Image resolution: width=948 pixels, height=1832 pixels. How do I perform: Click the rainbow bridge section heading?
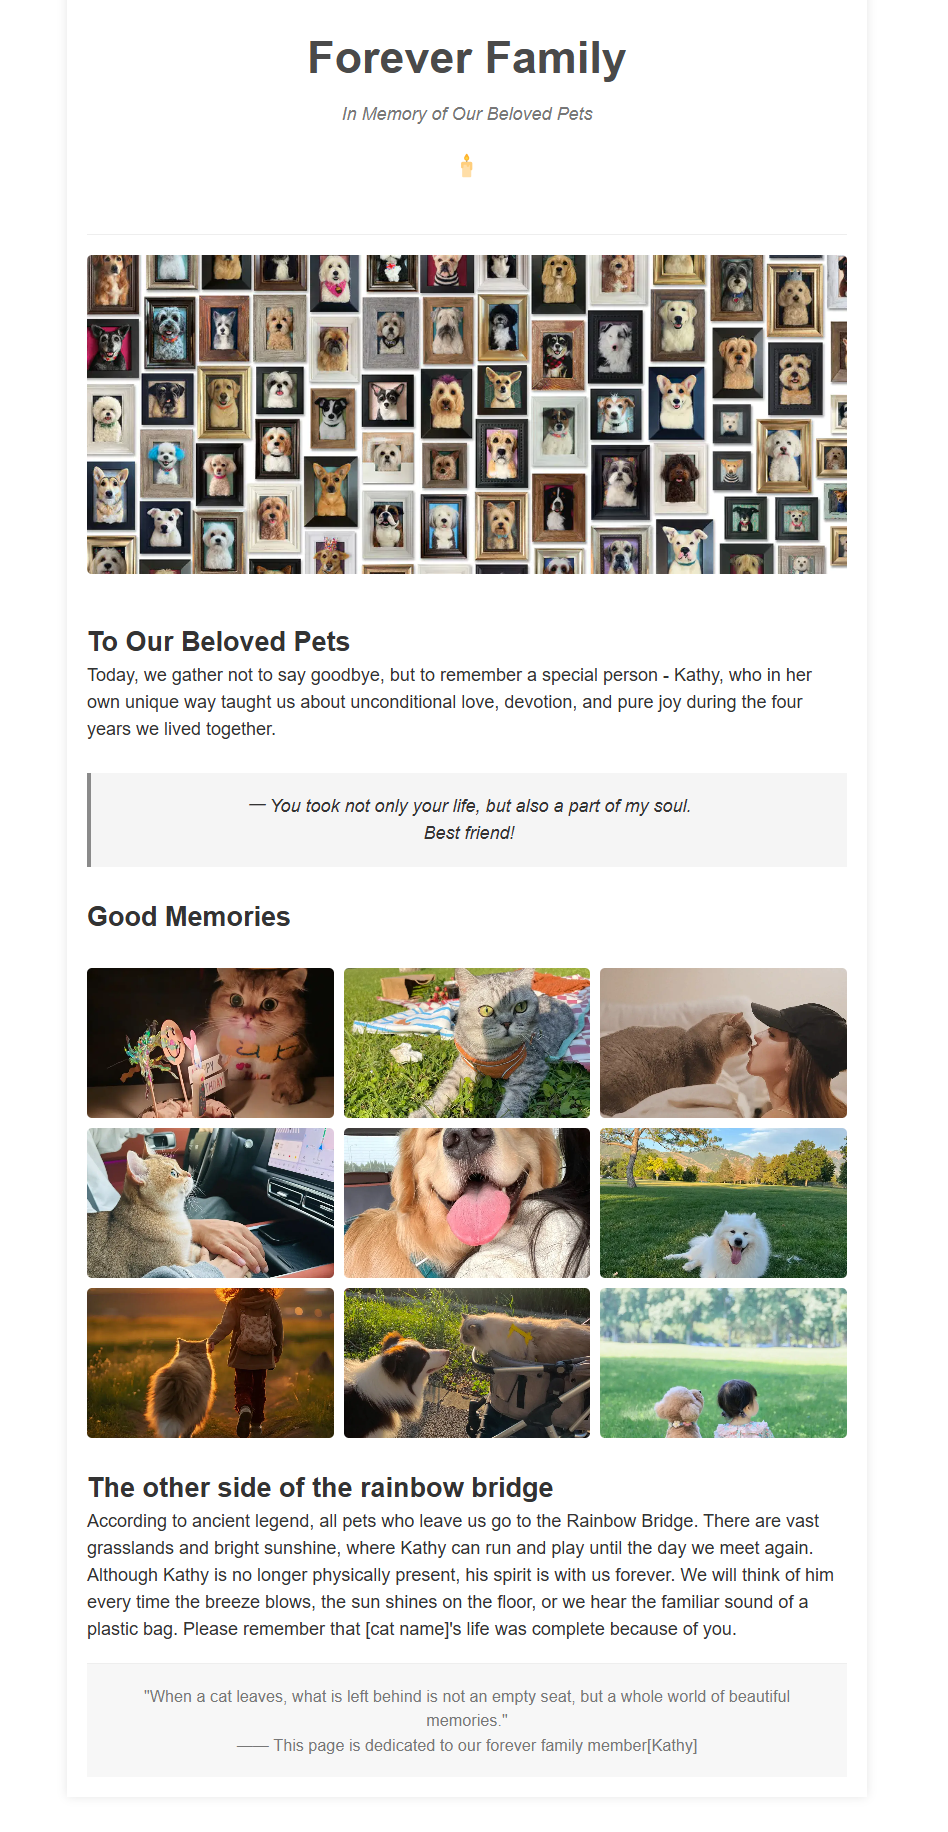click(320, 1487)
